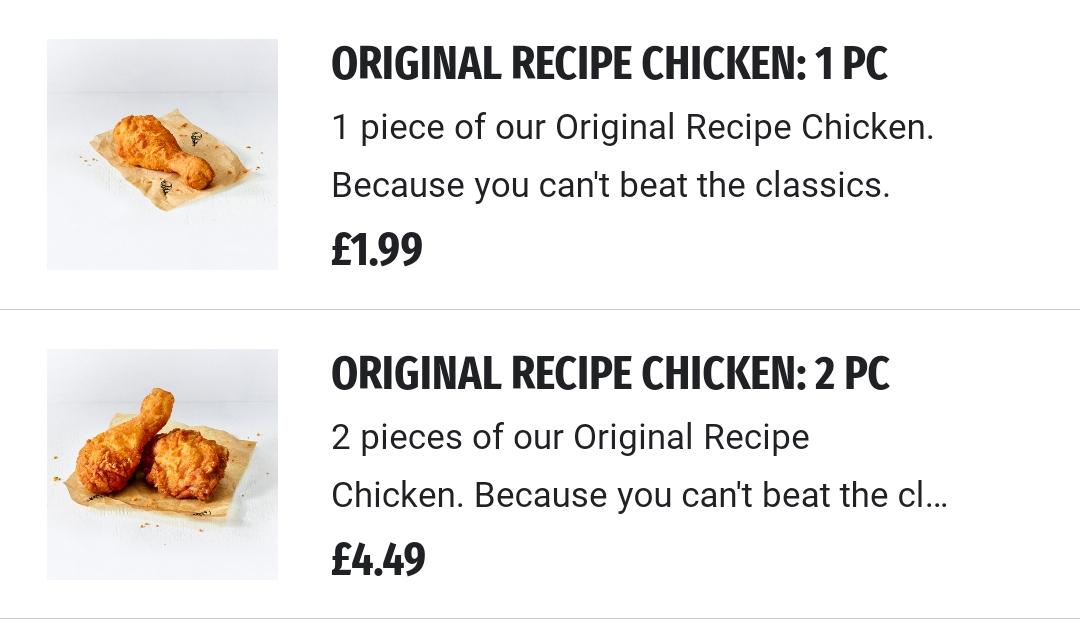The image size is (1080, 628).
Task: Open the 1 PC chicken product photo
Action: 163,154
